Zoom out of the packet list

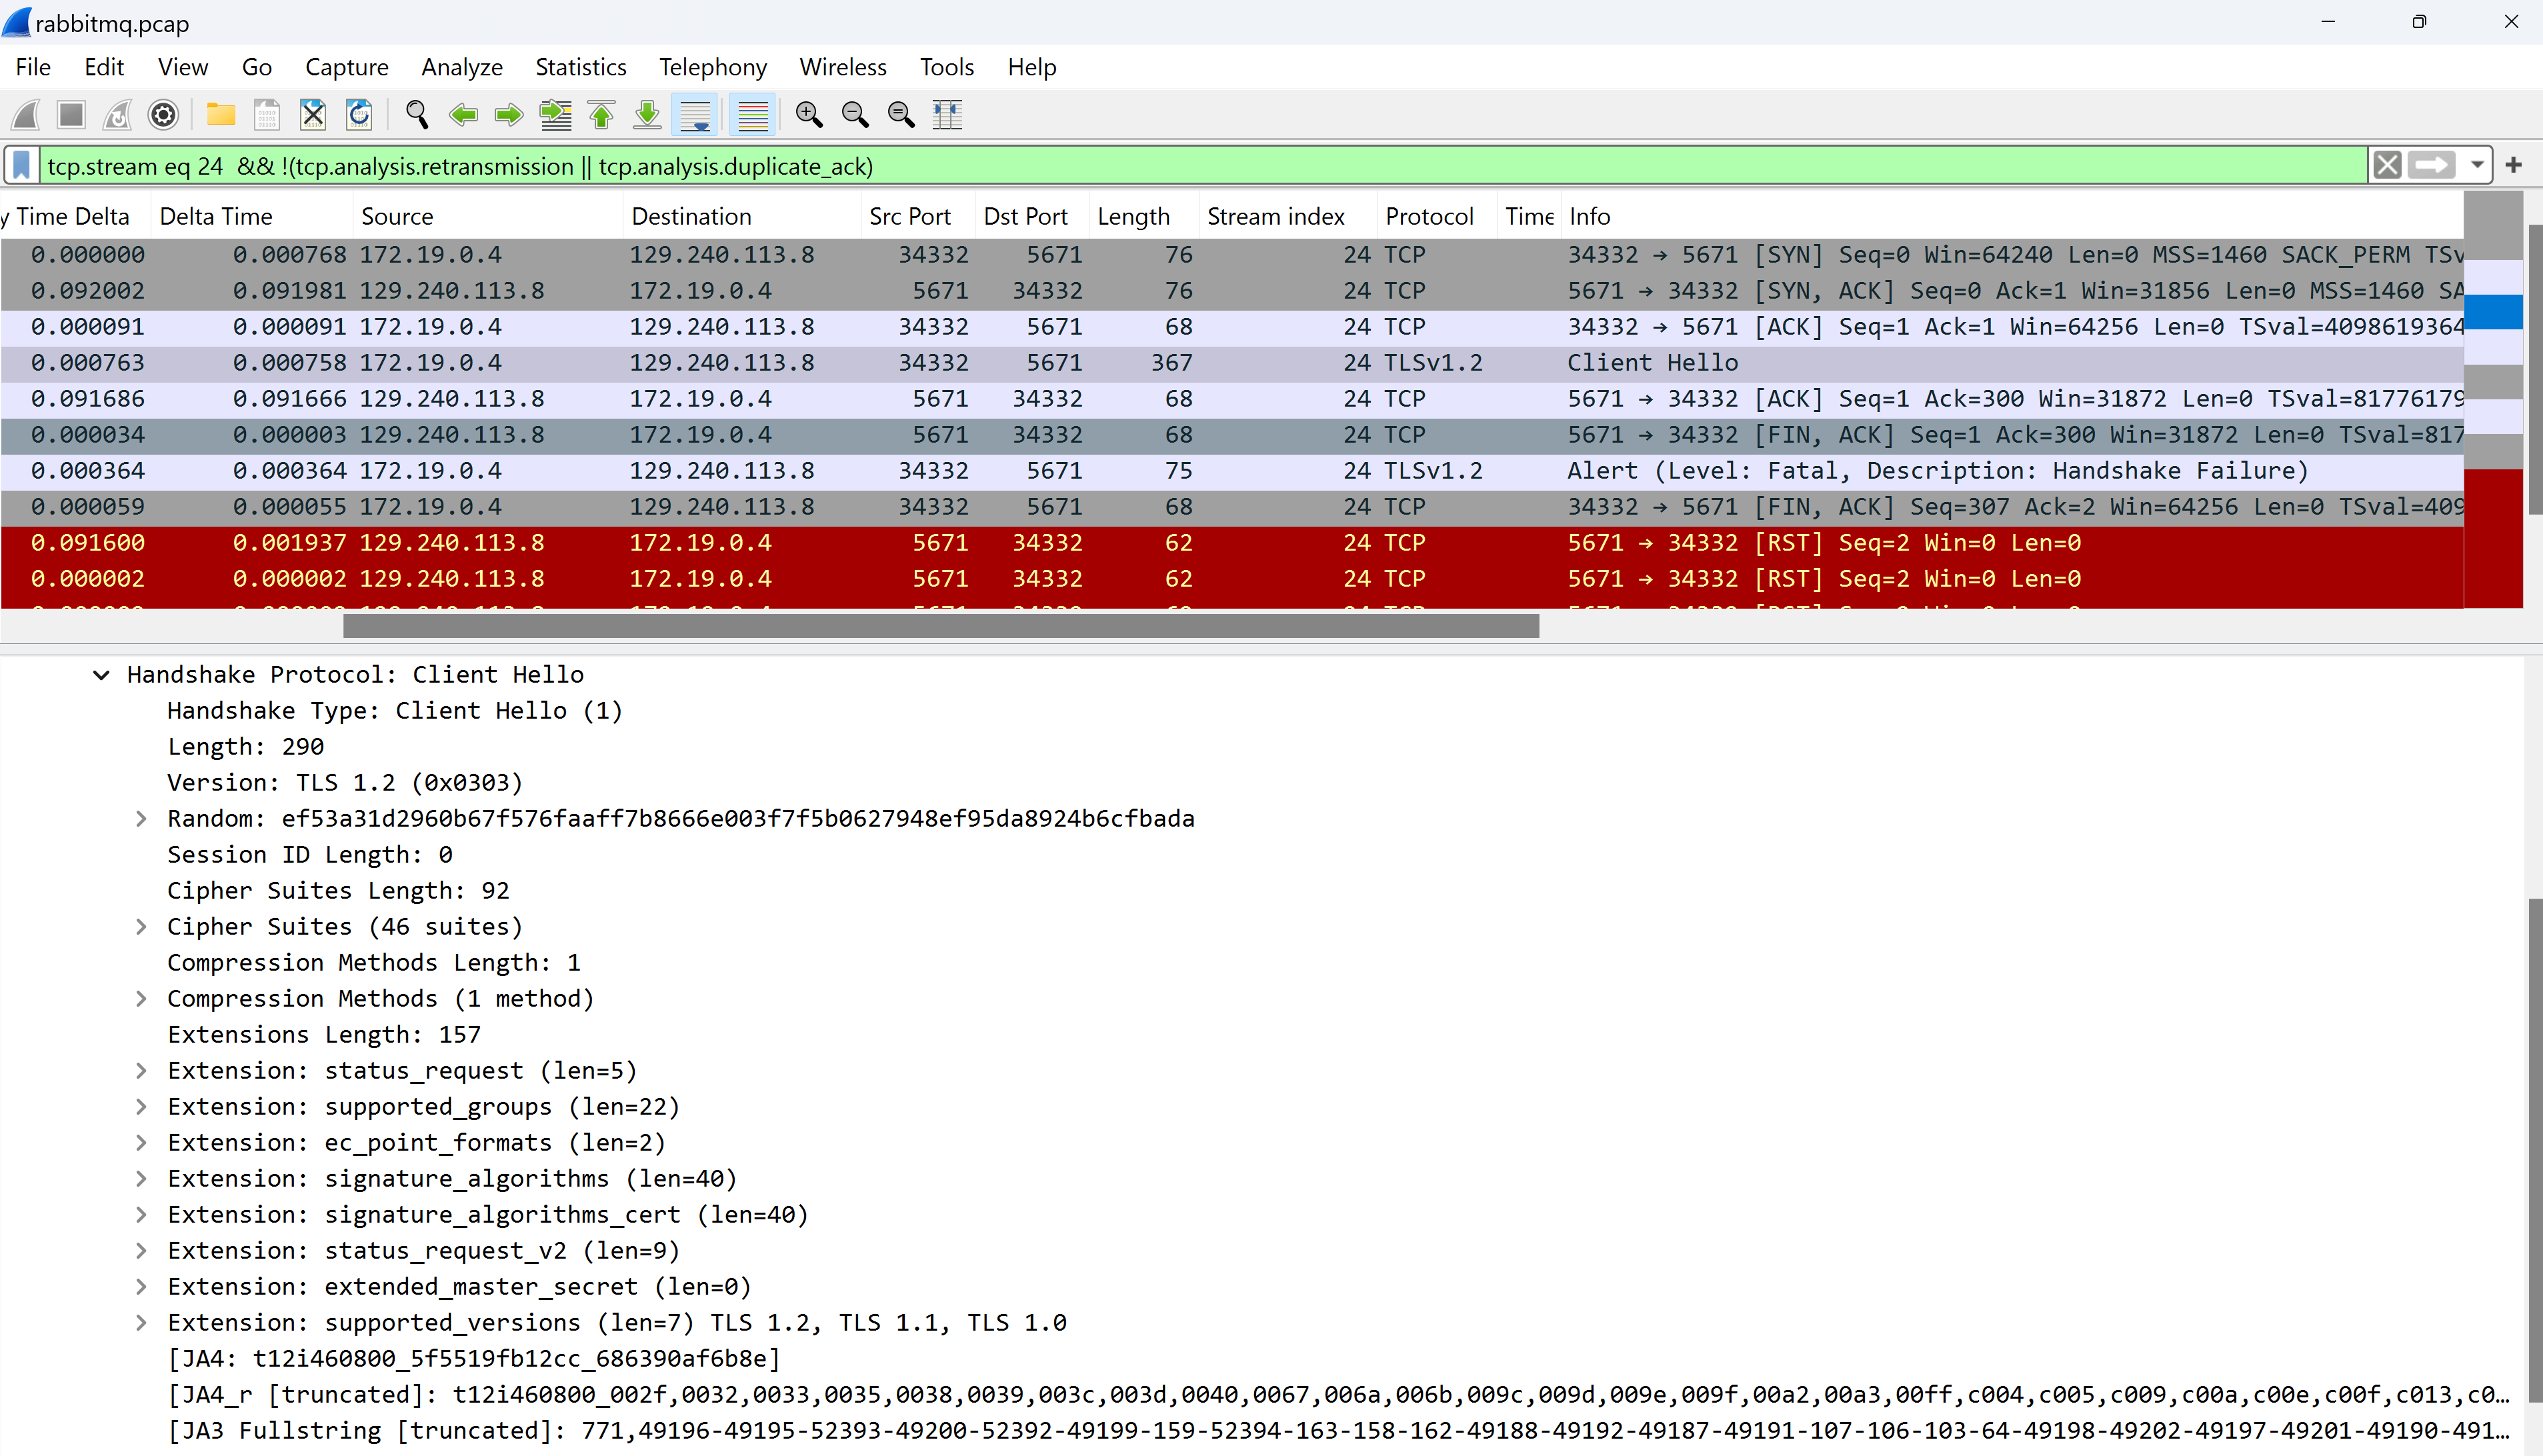(x=855, y=114)
